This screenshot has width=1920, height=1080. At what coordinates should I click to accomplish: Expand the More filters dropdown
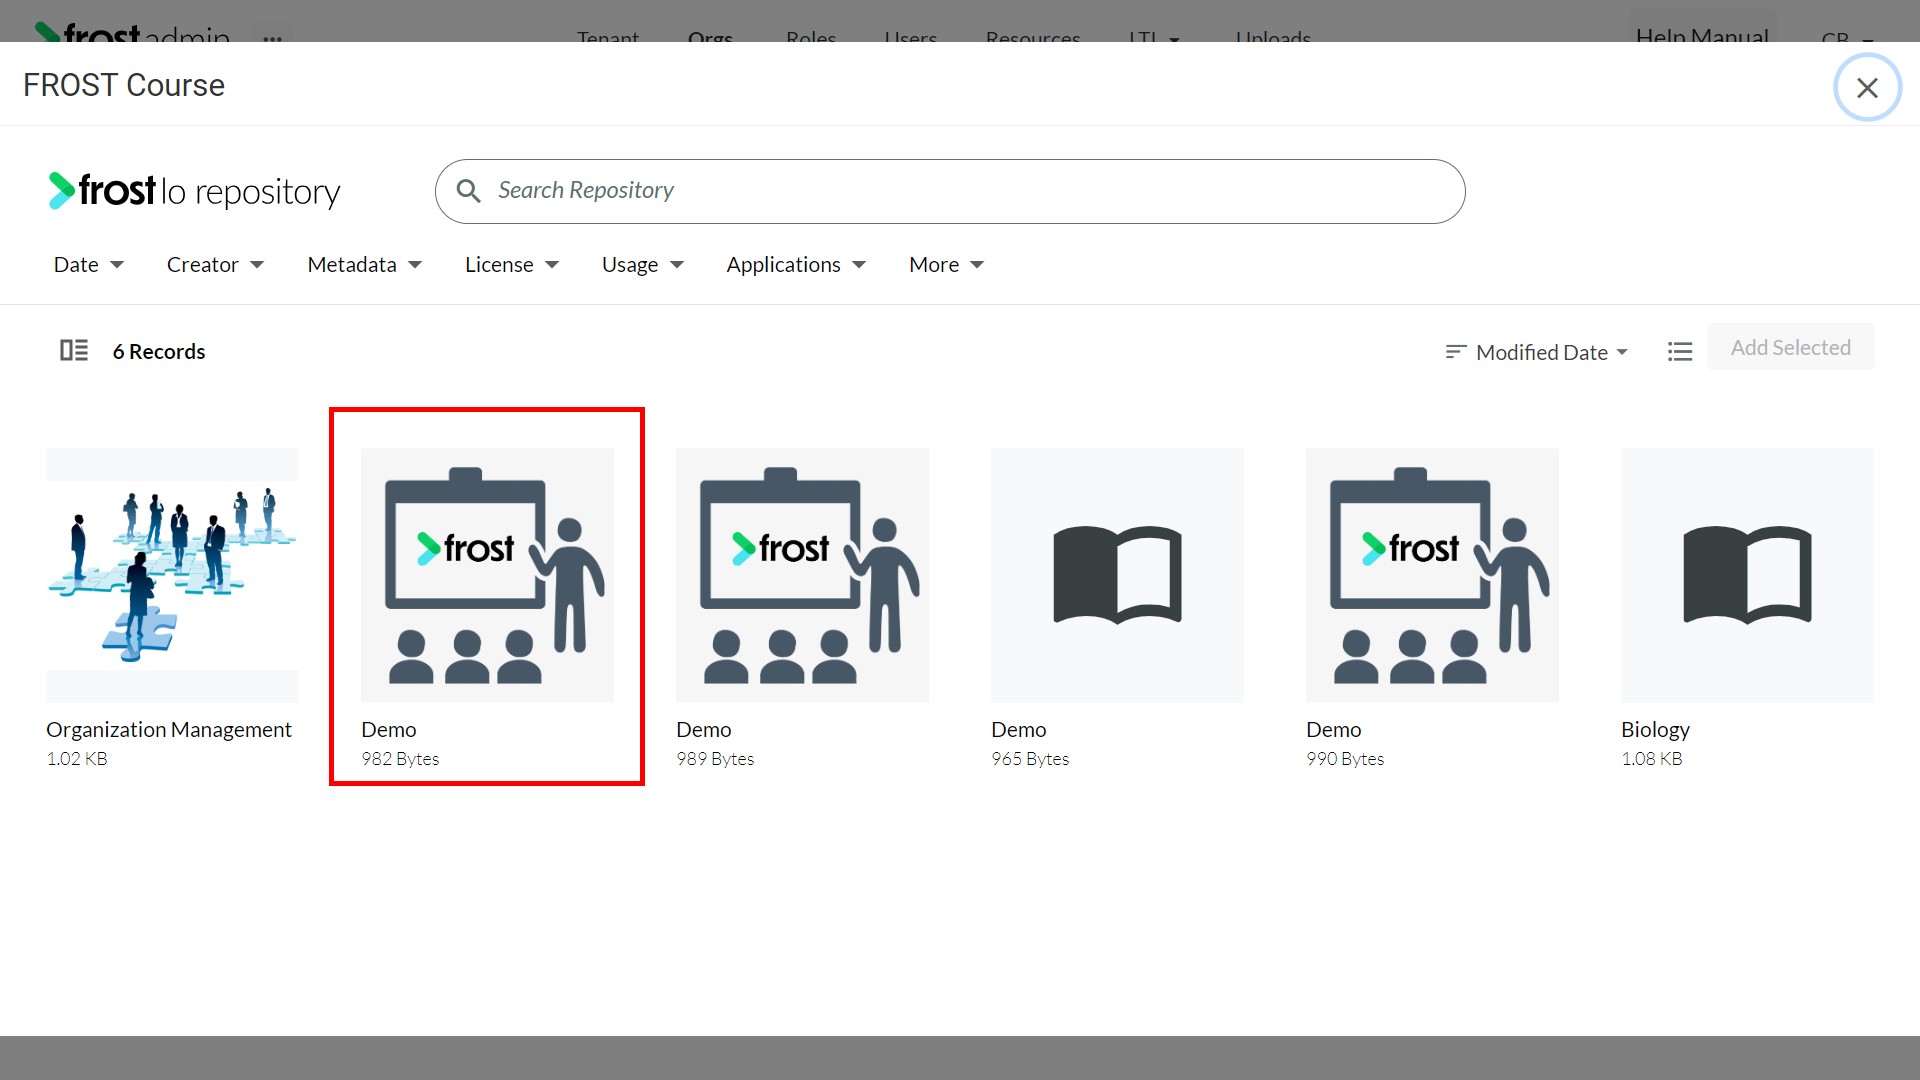pyautogui.click(x=946, y=265)
